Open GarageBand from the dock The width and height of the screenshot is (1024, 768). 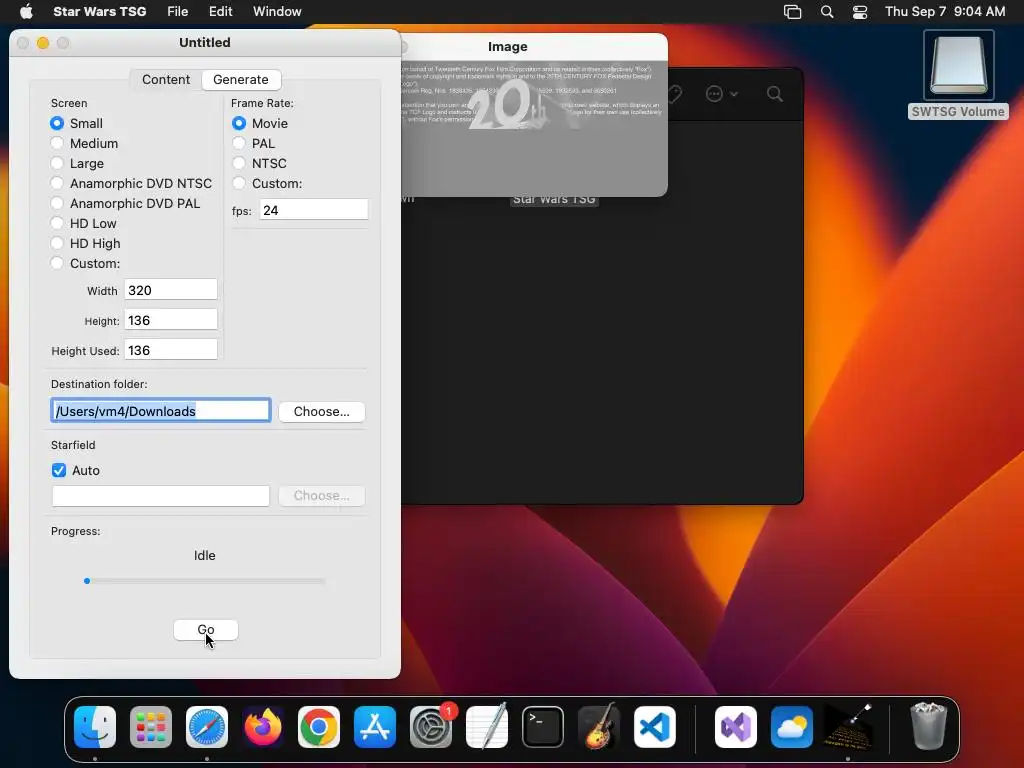tap(599, 727)
